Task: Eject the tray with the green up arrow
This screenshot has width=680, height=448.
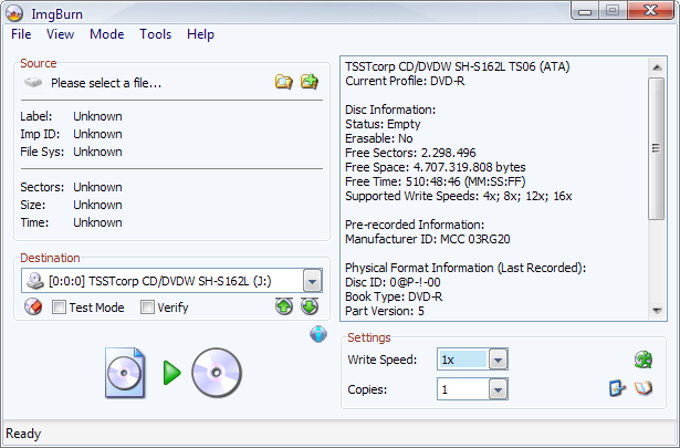Action: [x=284, y=307]
